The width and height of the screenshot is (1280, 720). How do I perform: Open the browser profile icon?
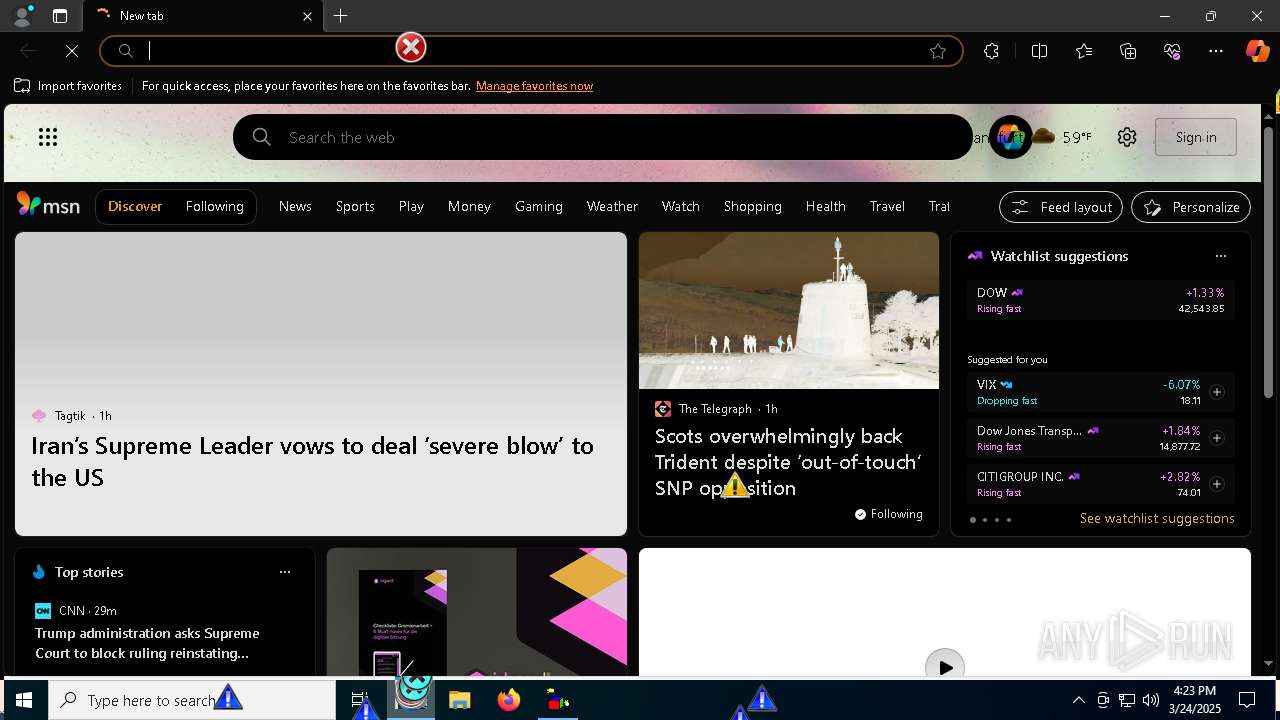(x=21, y=16)
